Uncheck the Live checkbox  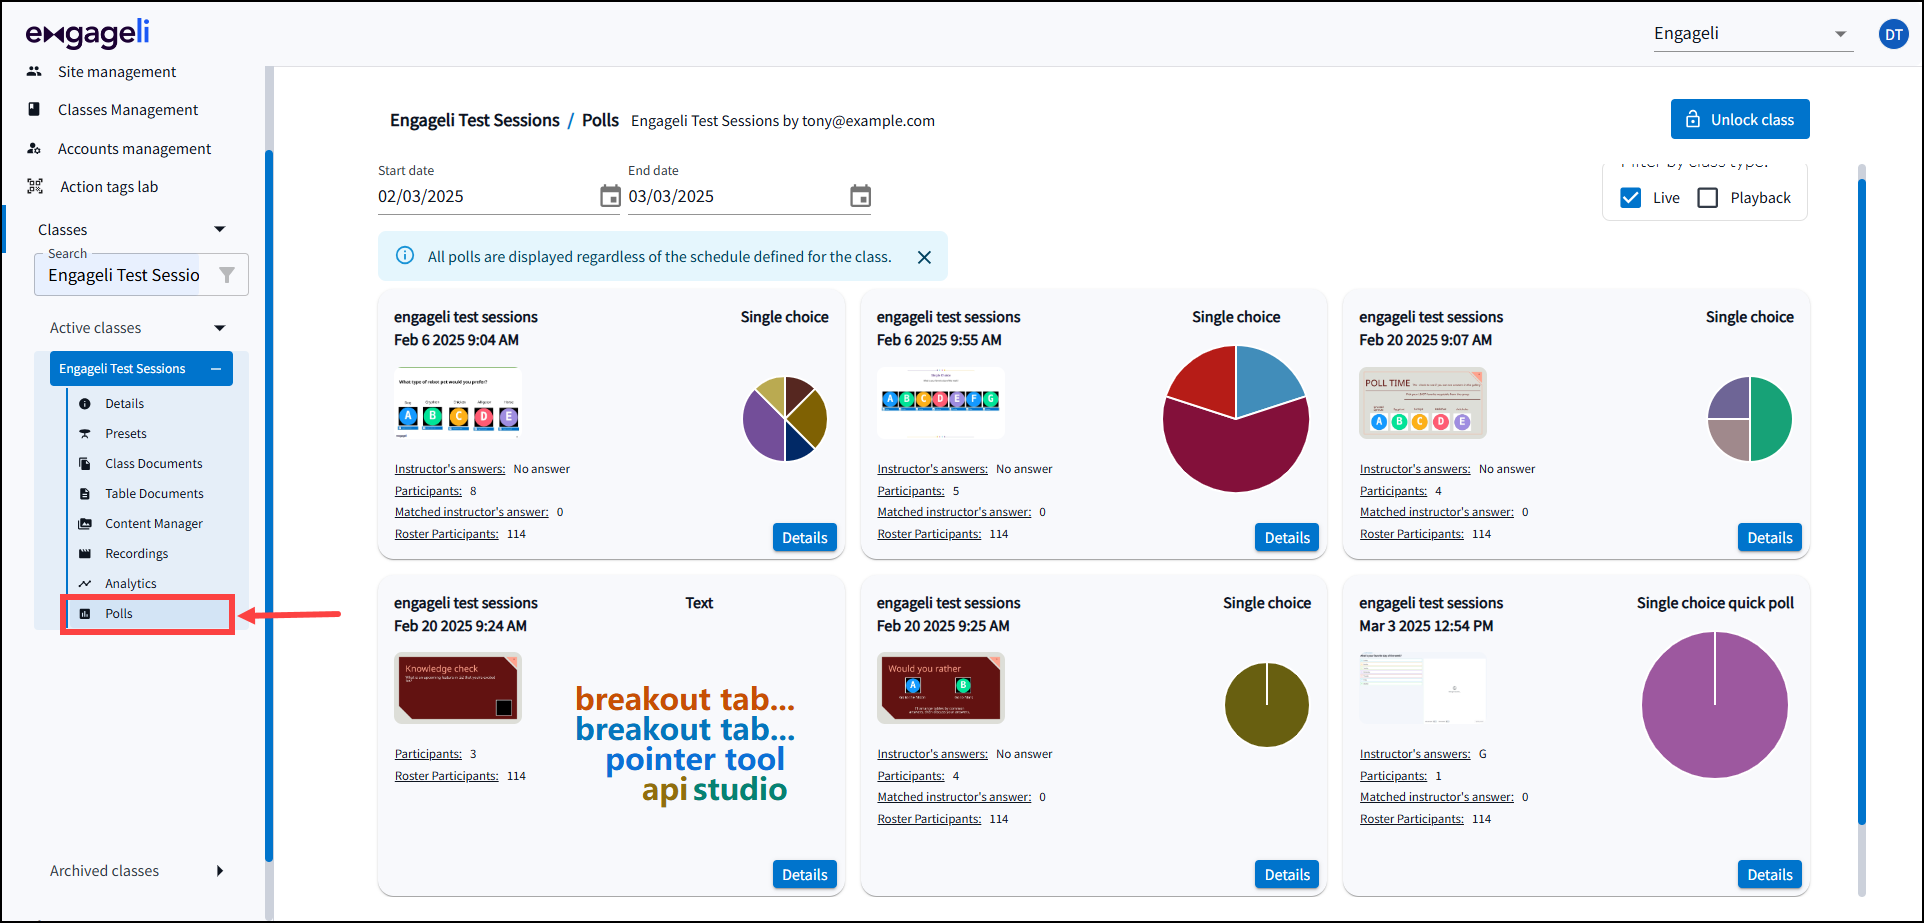1631,198
